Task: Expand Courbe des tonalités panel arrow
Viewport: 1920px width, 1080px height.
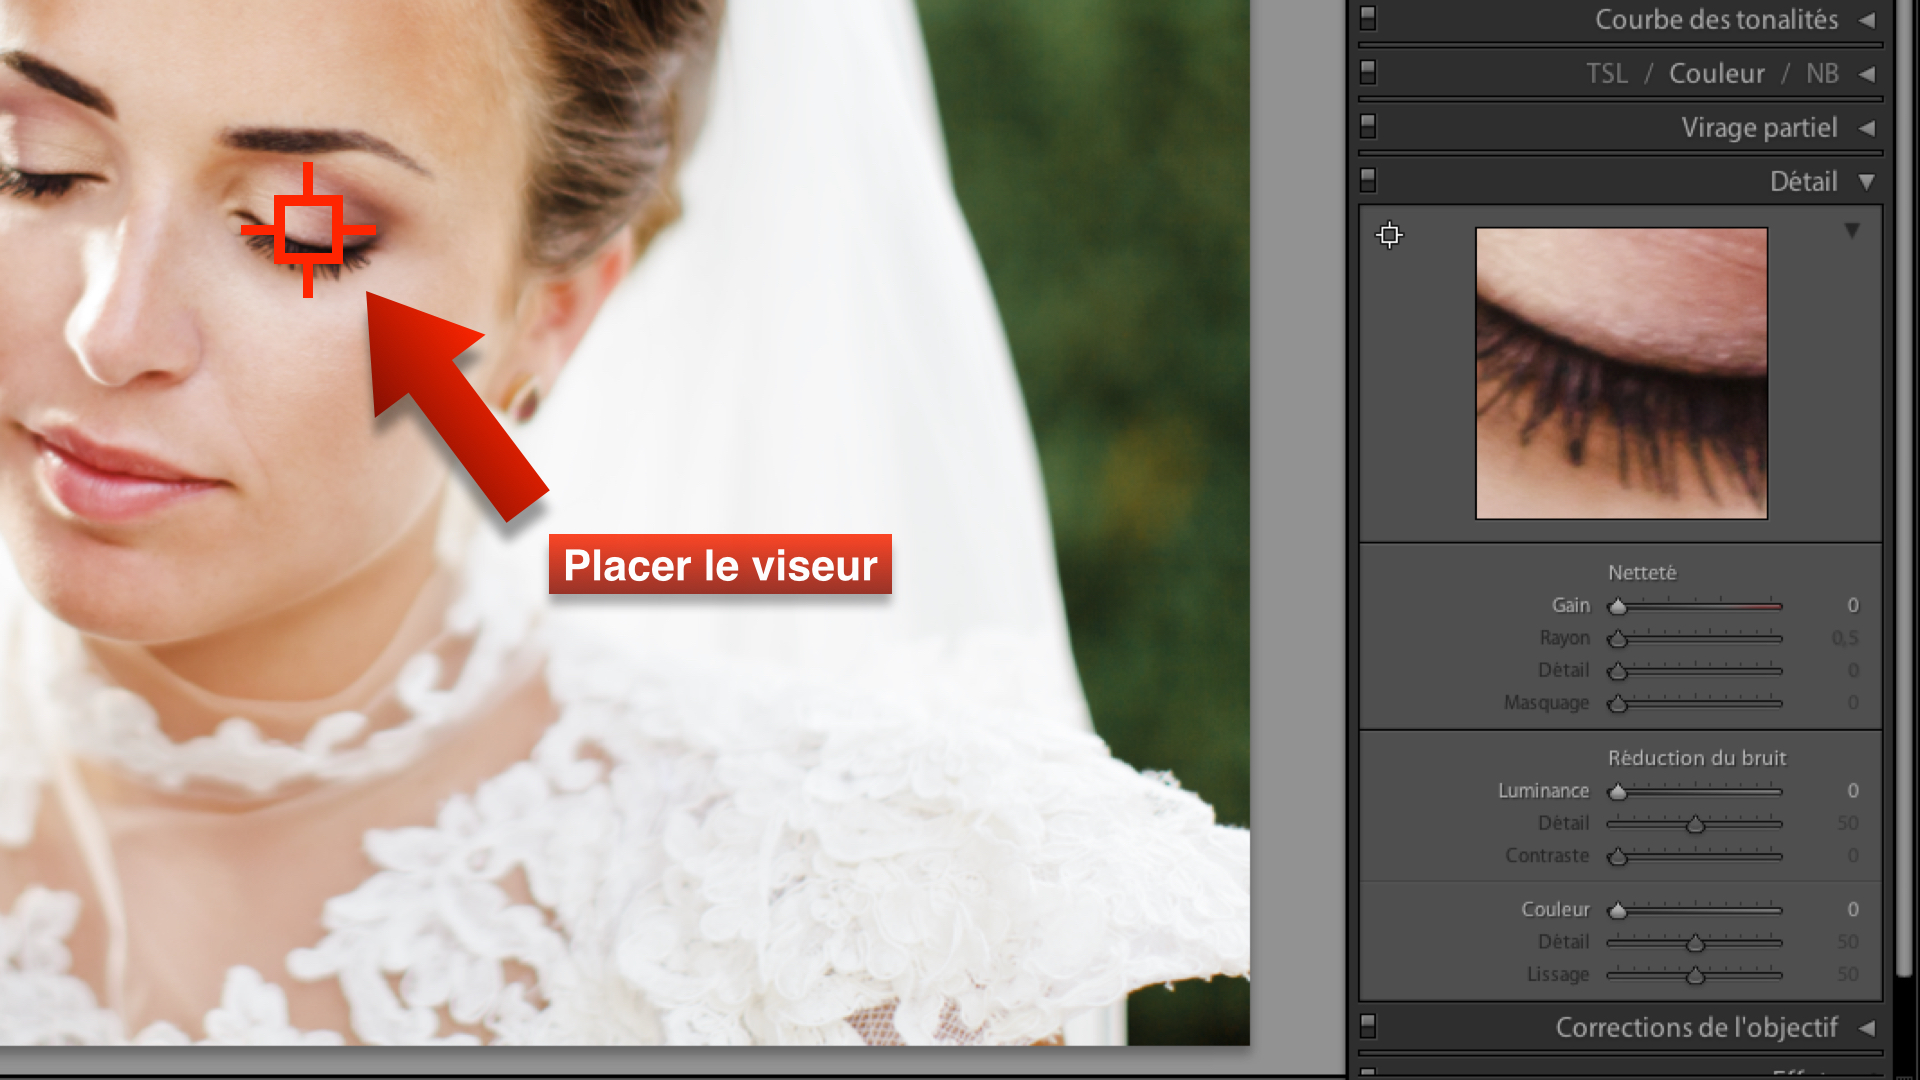Action: (1866, 20)
